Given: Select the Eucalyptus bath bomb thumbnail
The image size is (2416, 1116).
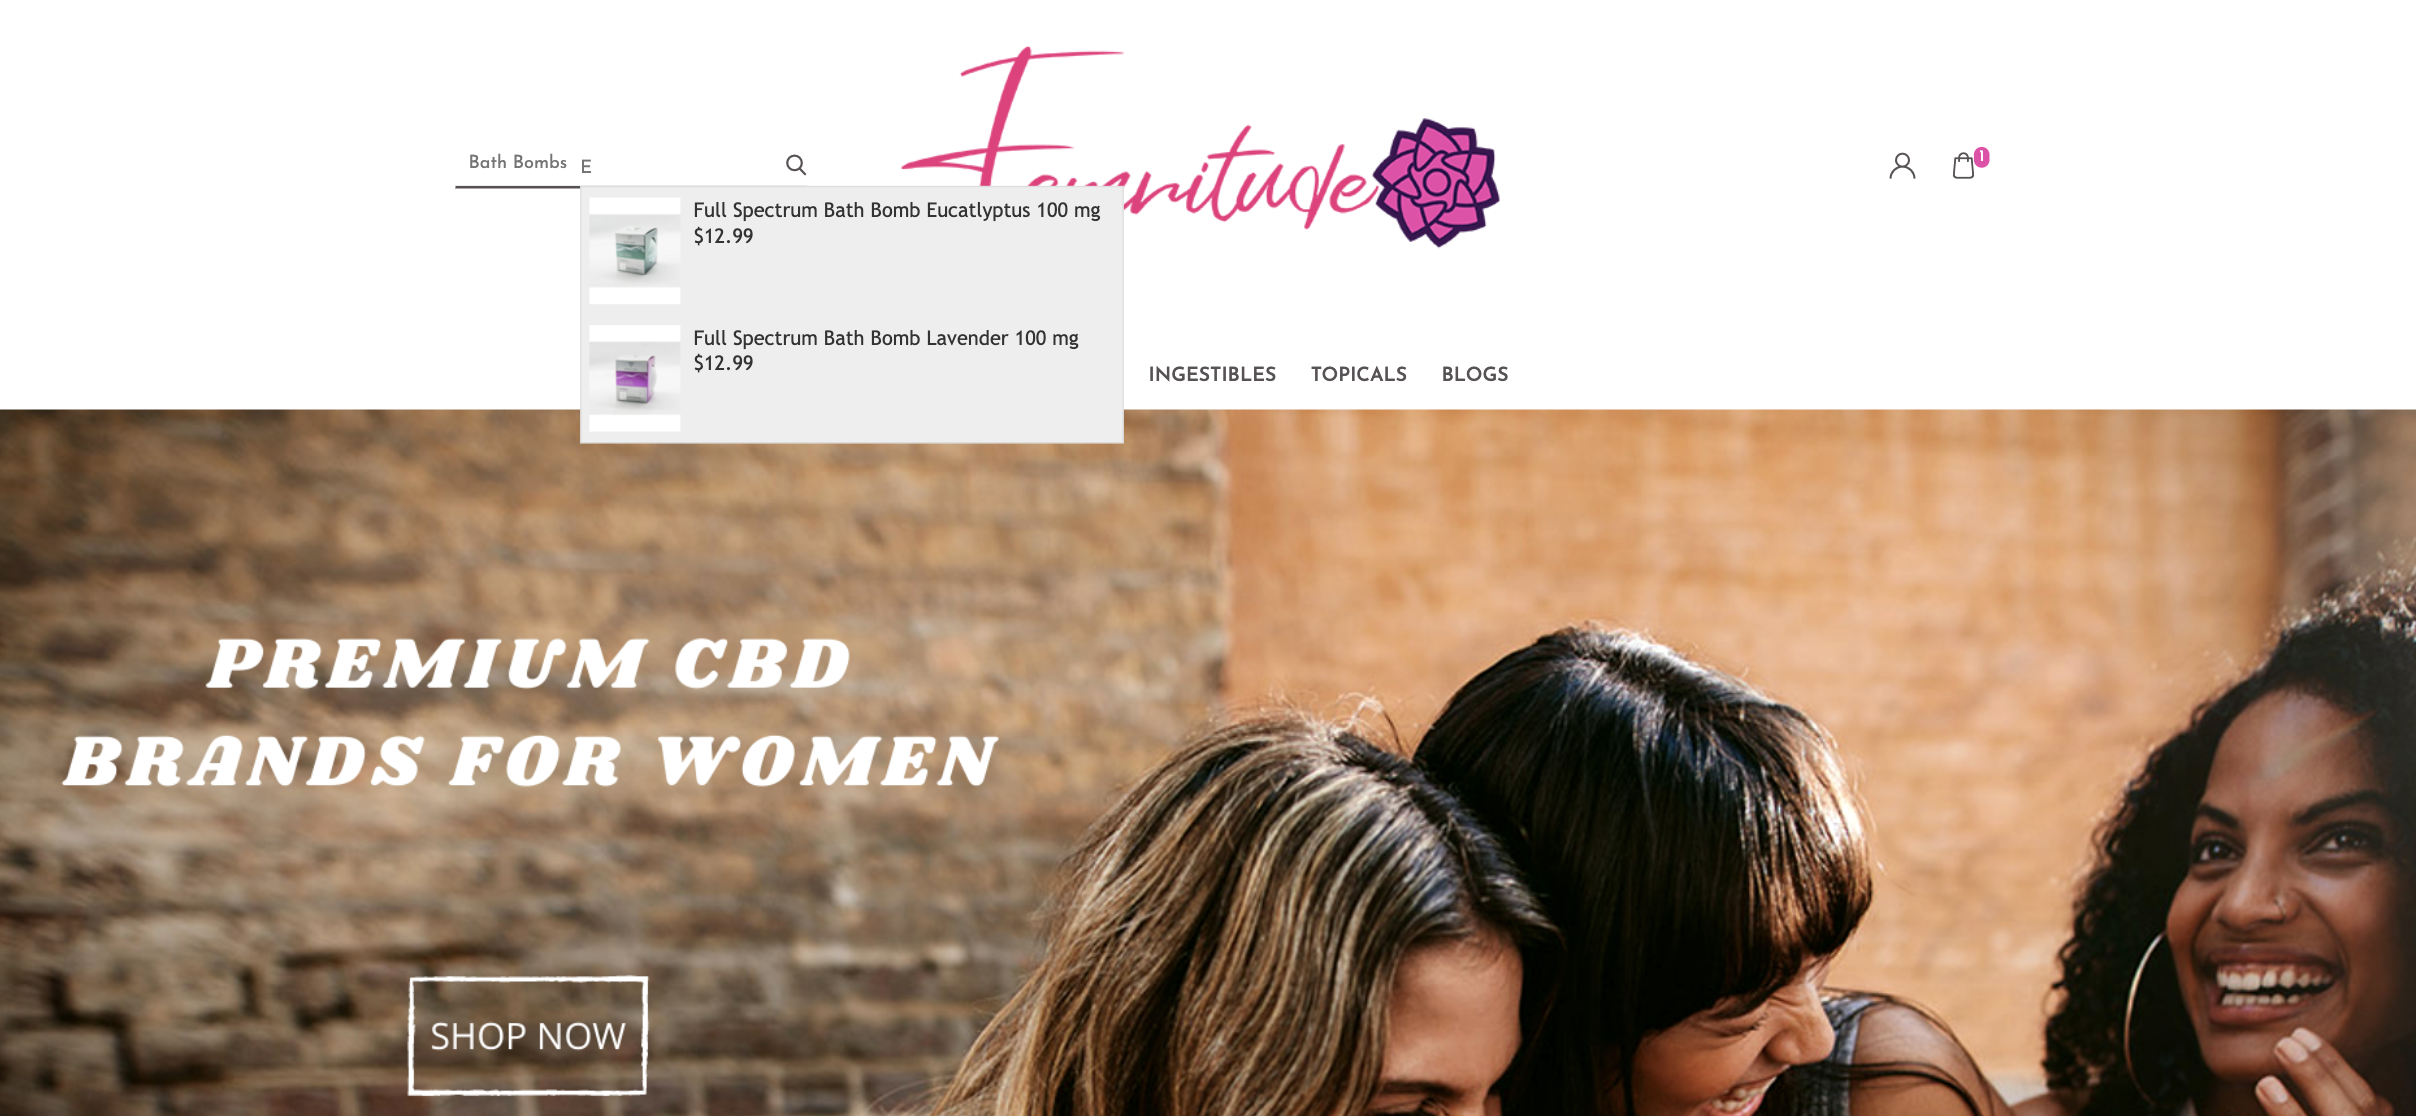Looking at the screenshot, I should pos(635,250).
